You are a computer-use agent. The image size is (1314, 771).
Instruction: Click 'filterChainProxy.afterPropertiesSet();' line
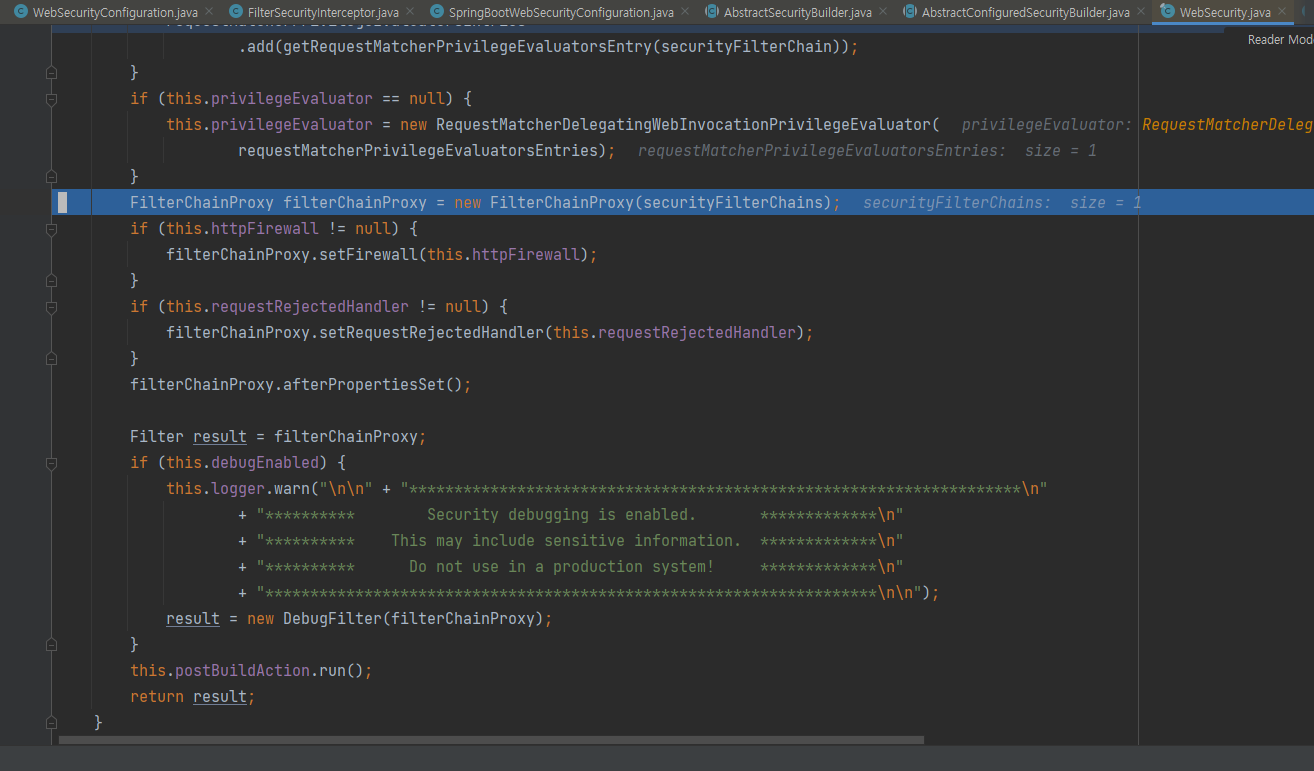(300, 385)
